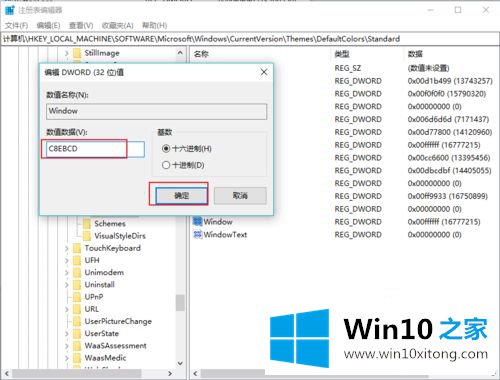
Task: Click the 名称 column header
Action: click(x=201, y=54)
